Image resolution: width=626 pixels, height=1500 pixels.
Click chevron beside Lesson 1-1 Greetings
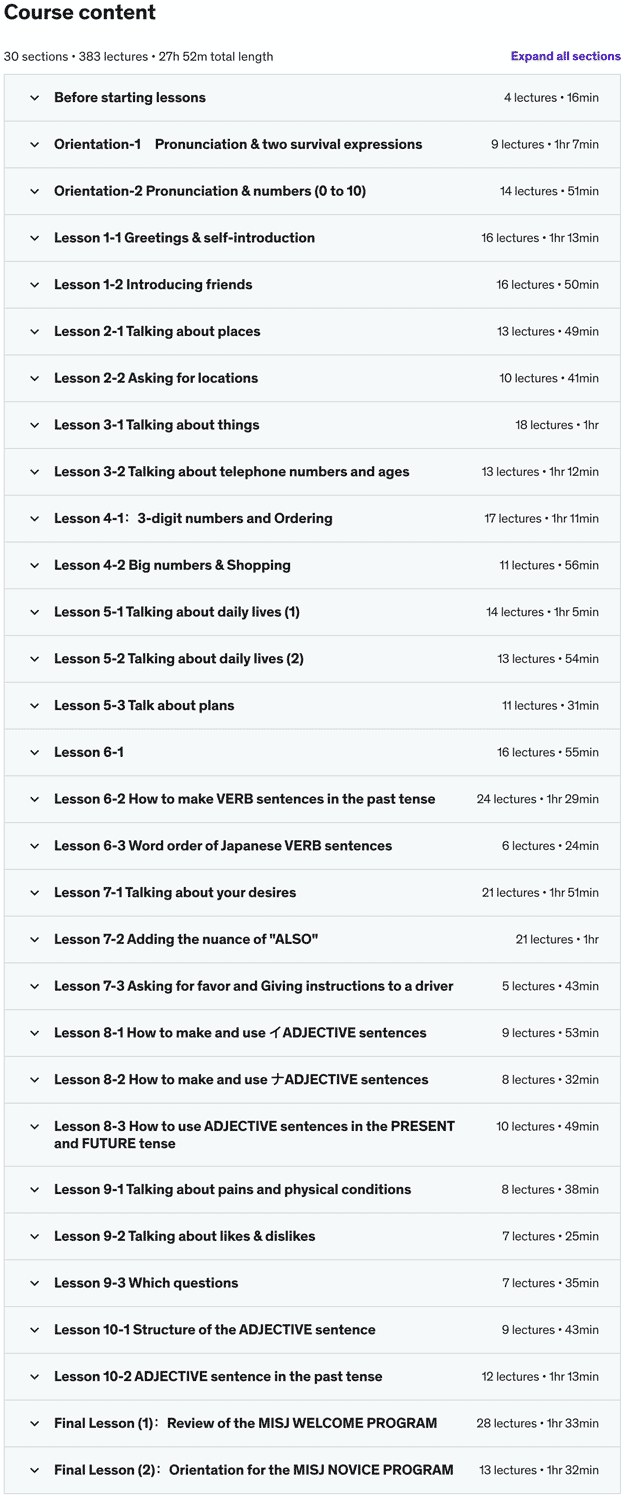pyautogui.click(x=35, y=238)
